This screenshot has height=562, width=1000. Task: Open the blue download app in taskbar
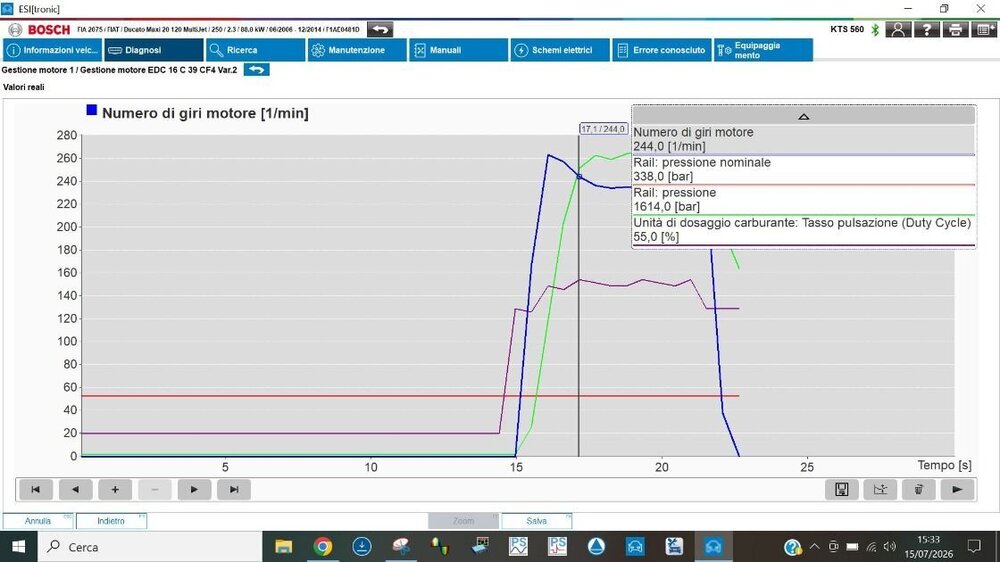[362, 547]
